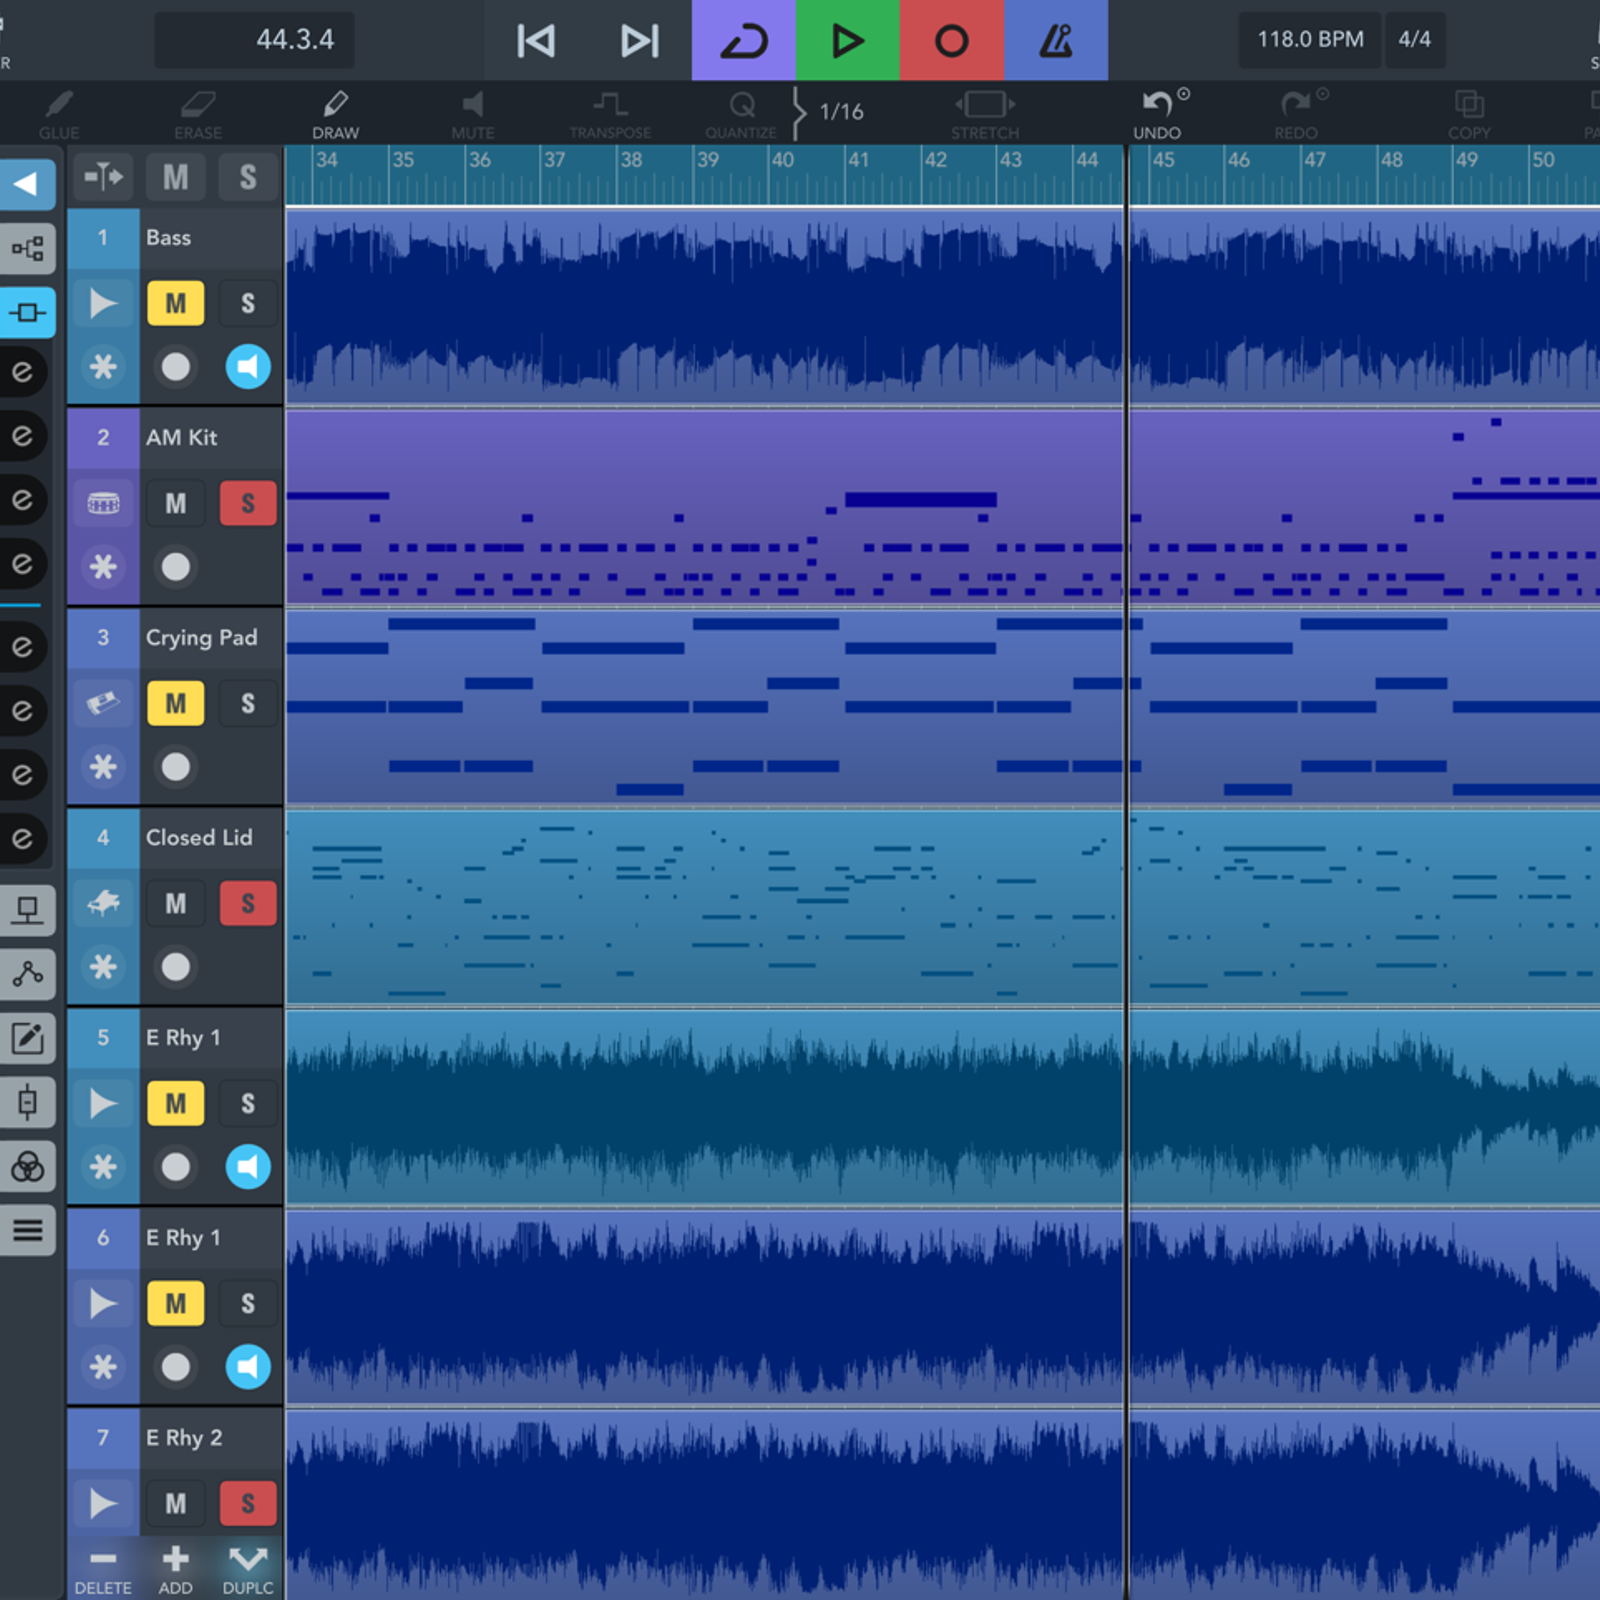This screenshot has height=1600, width=1600.
Task: Unsolo the E Rhy 2 track
Action: click(x=248, y=1504)
